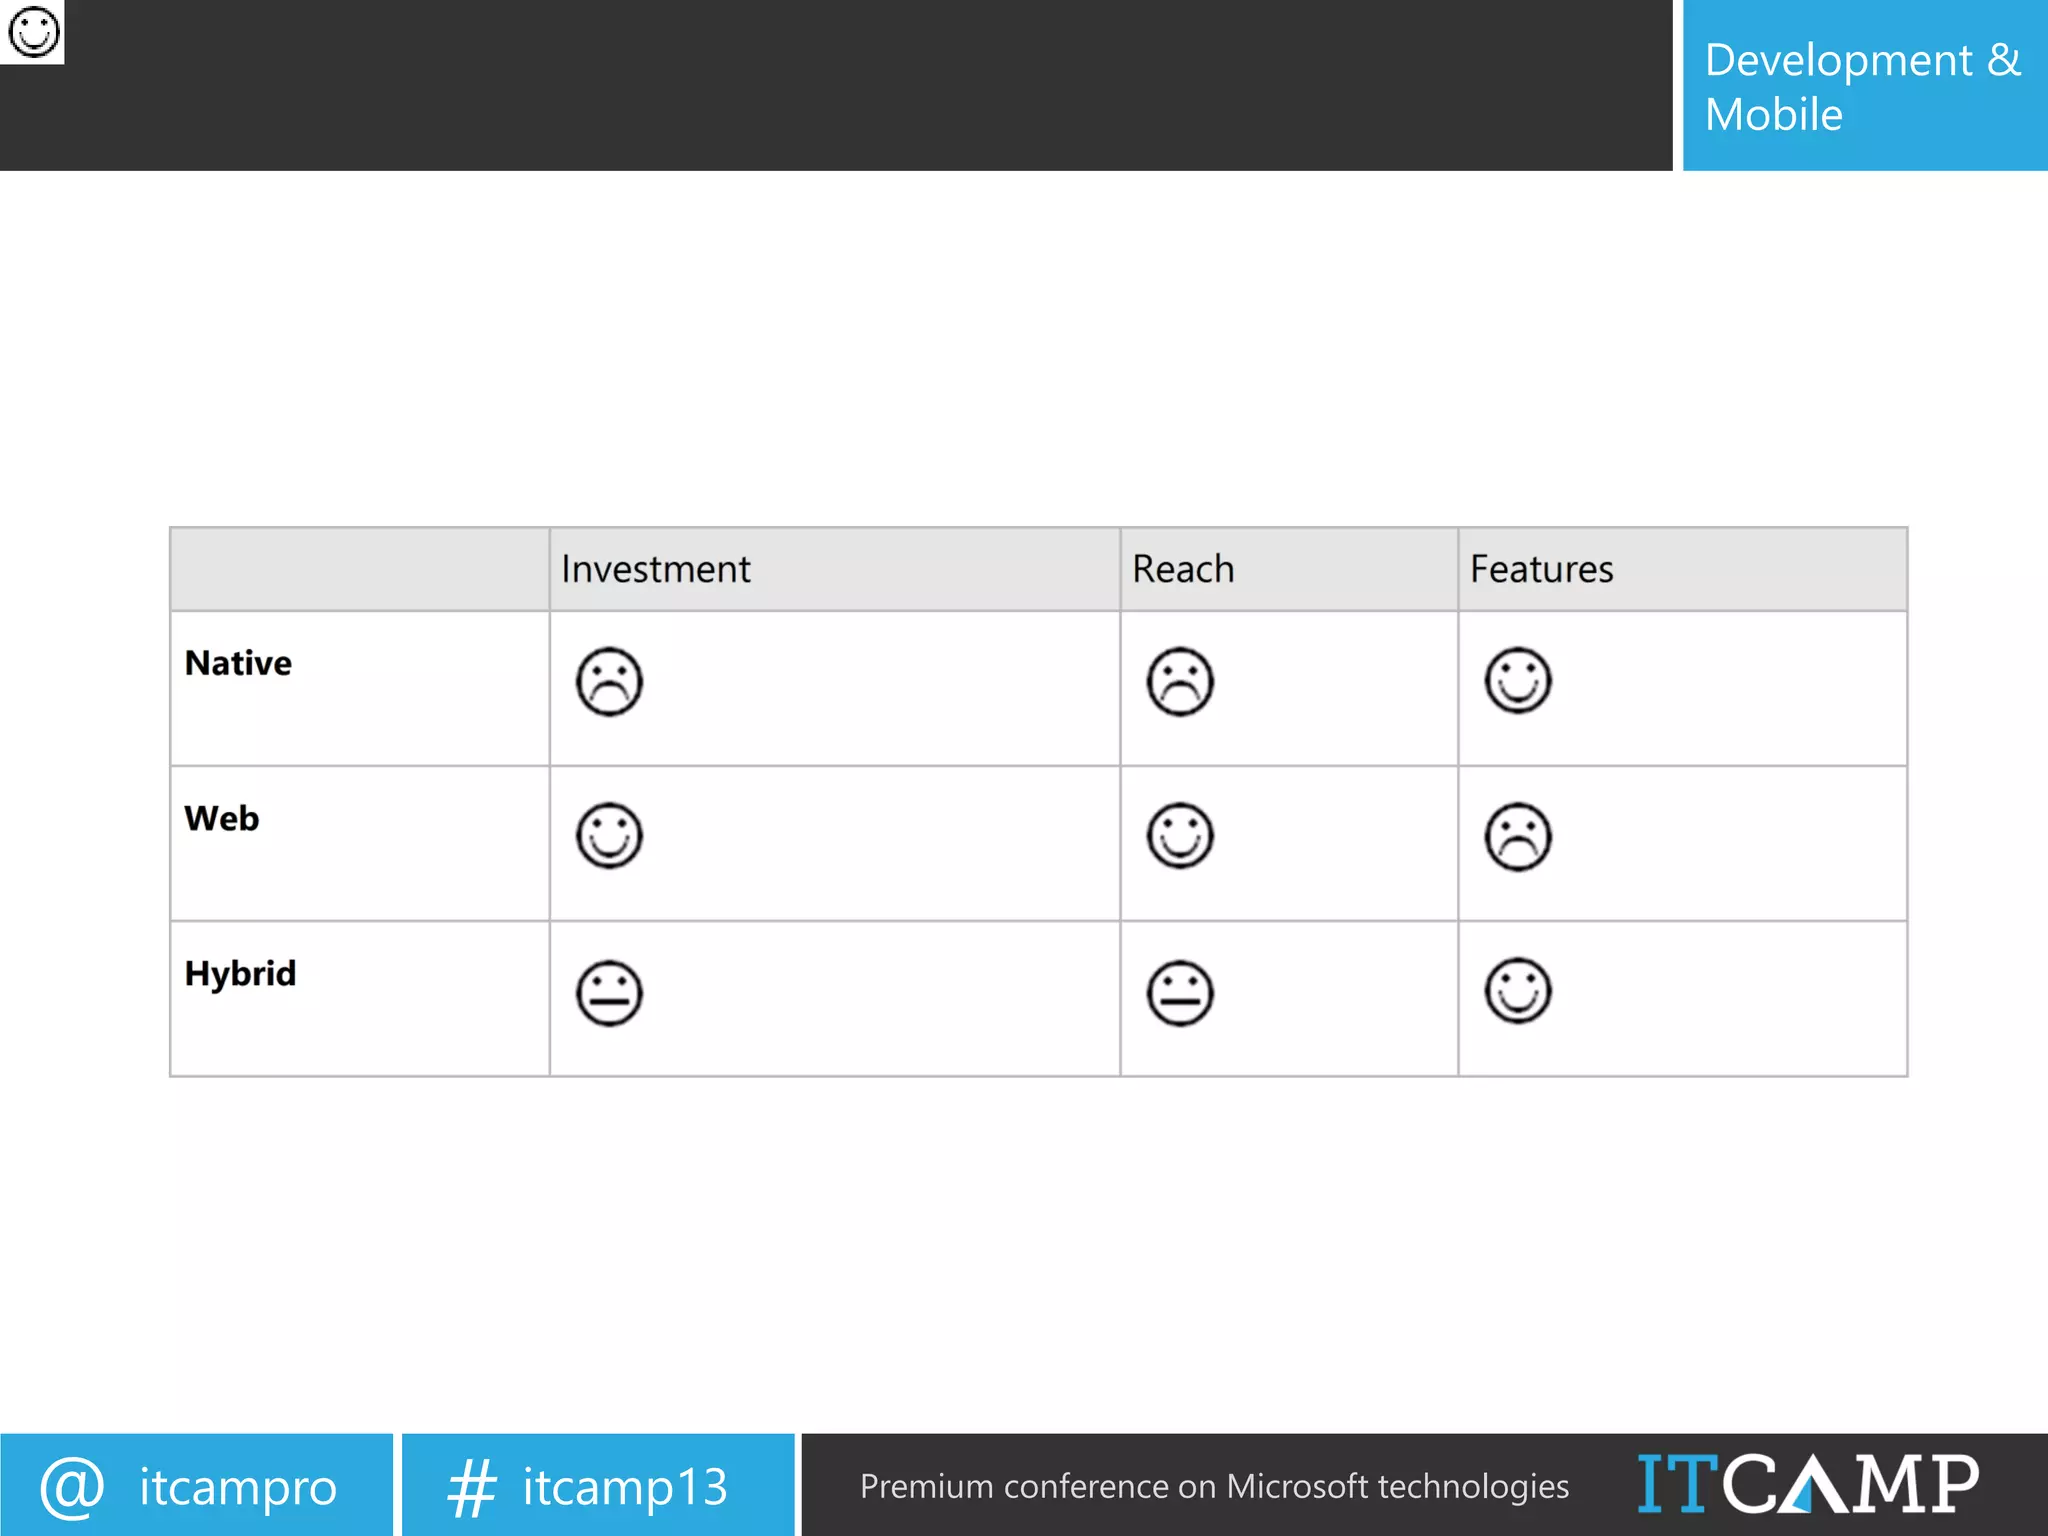Click the Reach column header
Image resolution: width=2048 pixels, height=1536 pixels.
pyautogui.click(x=1183, y=569)
